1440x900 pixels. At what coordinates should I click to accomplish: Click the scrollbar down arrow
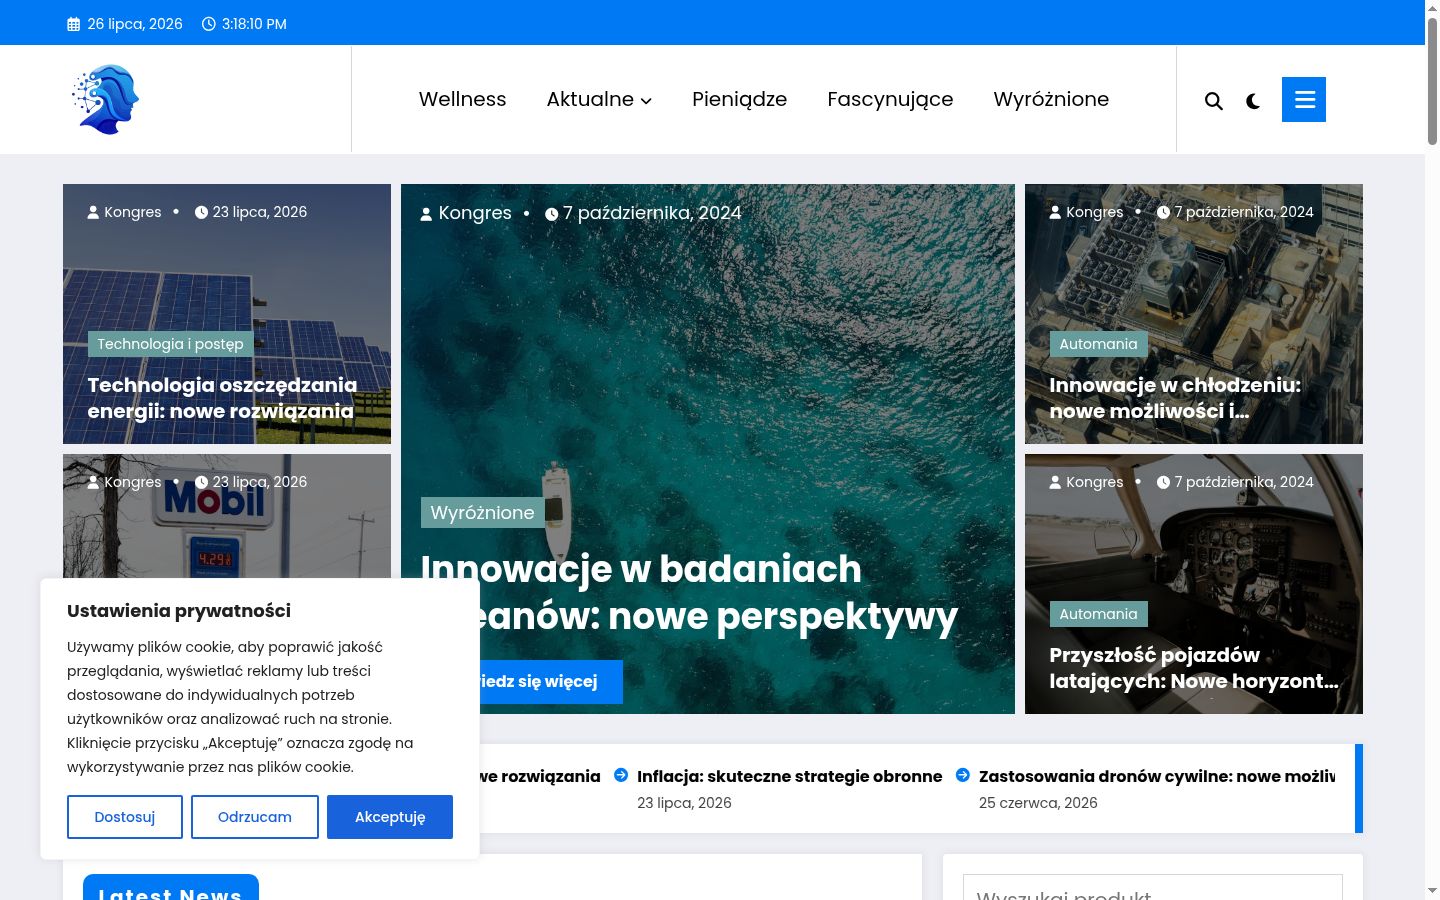pos(1432,890)
